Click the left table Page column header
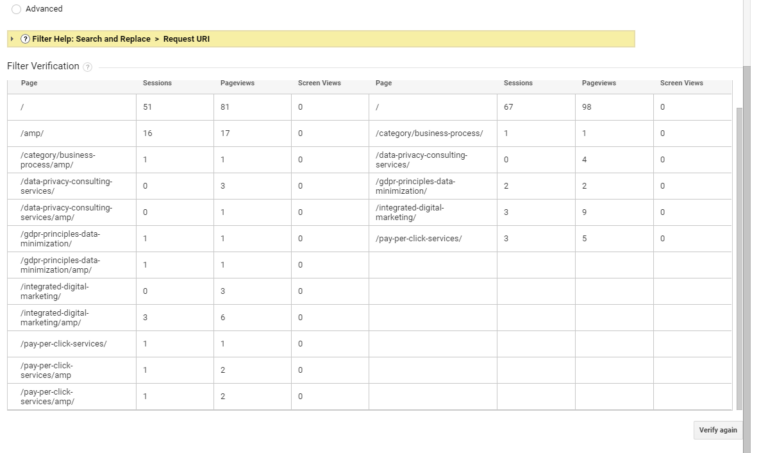The image size is (768, 453). pos(29,83)
